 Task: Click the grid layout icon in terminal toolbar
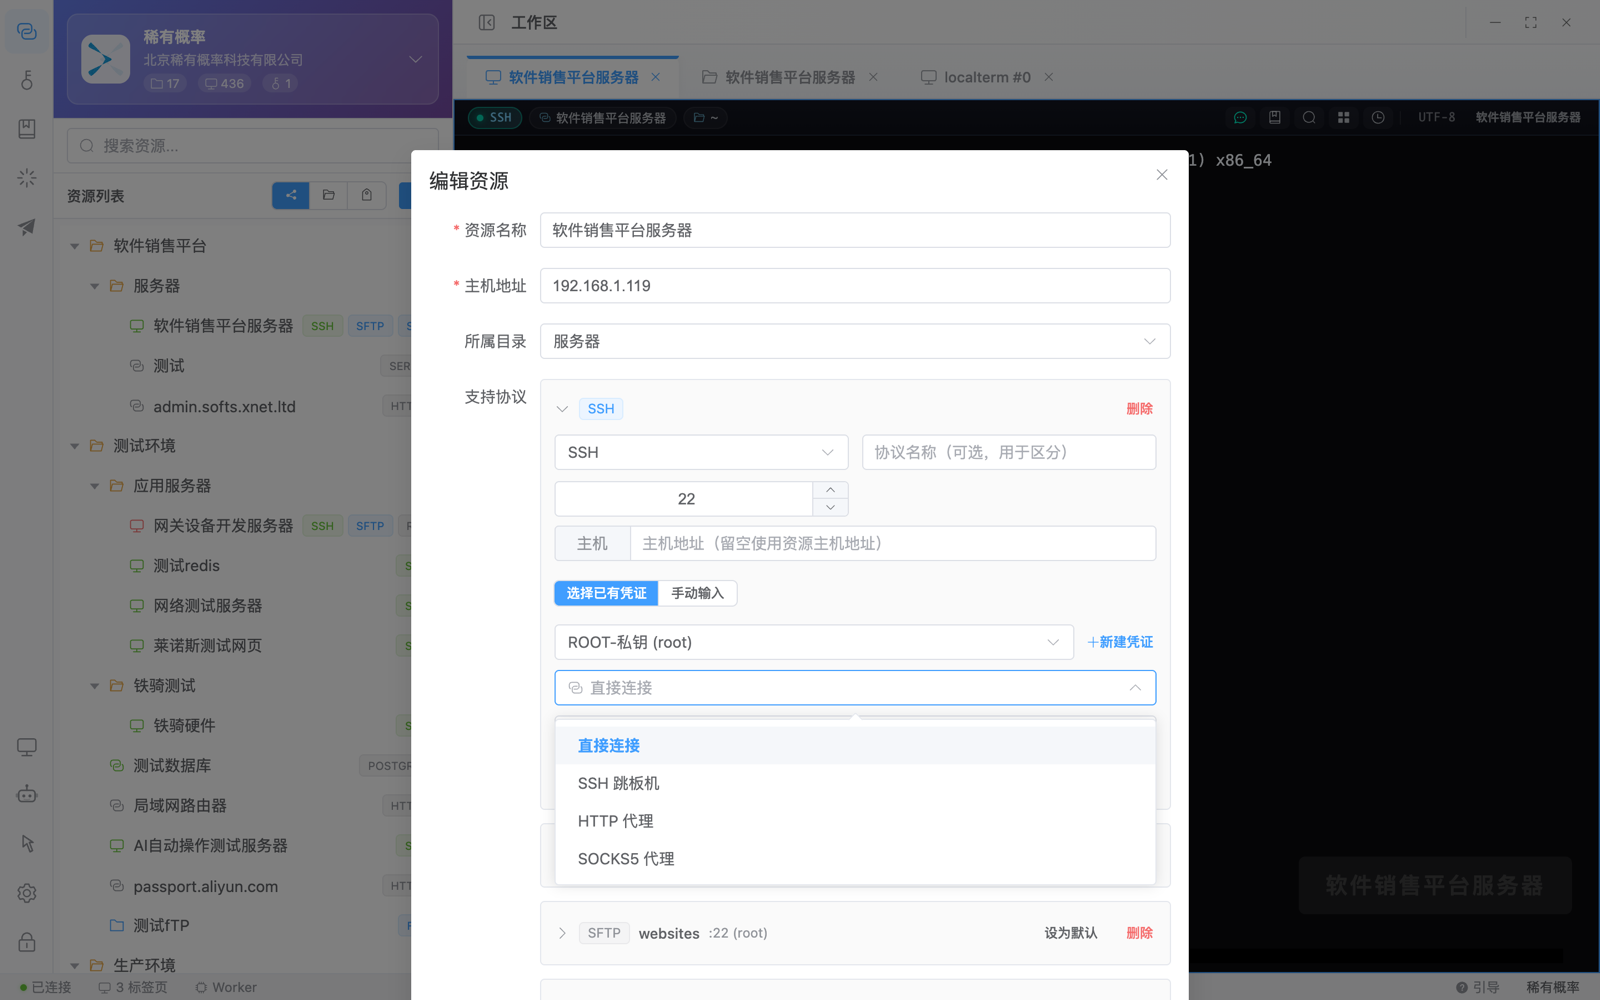(x=1344, y=118)
